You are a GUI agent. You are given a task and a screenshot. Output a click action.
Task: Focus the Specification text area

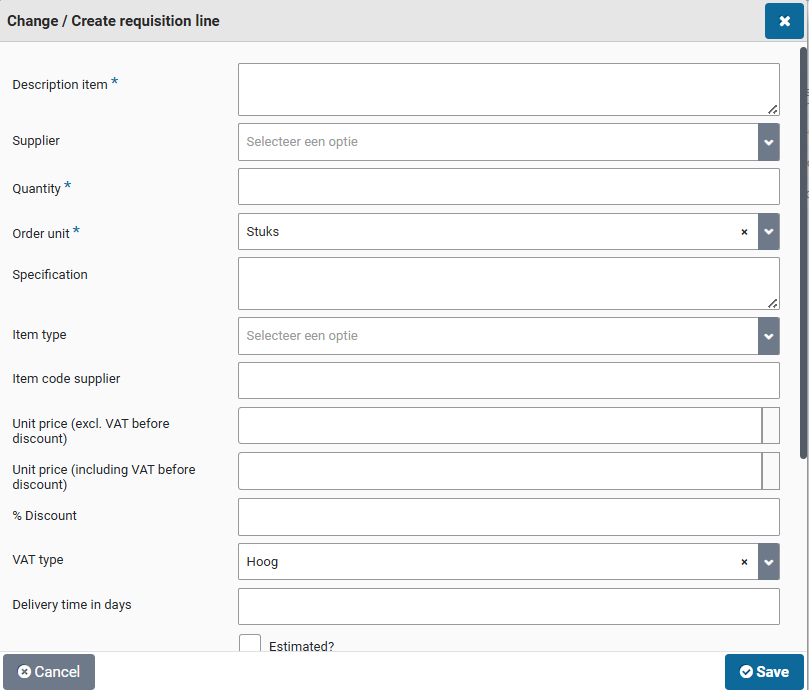point(508,283)
